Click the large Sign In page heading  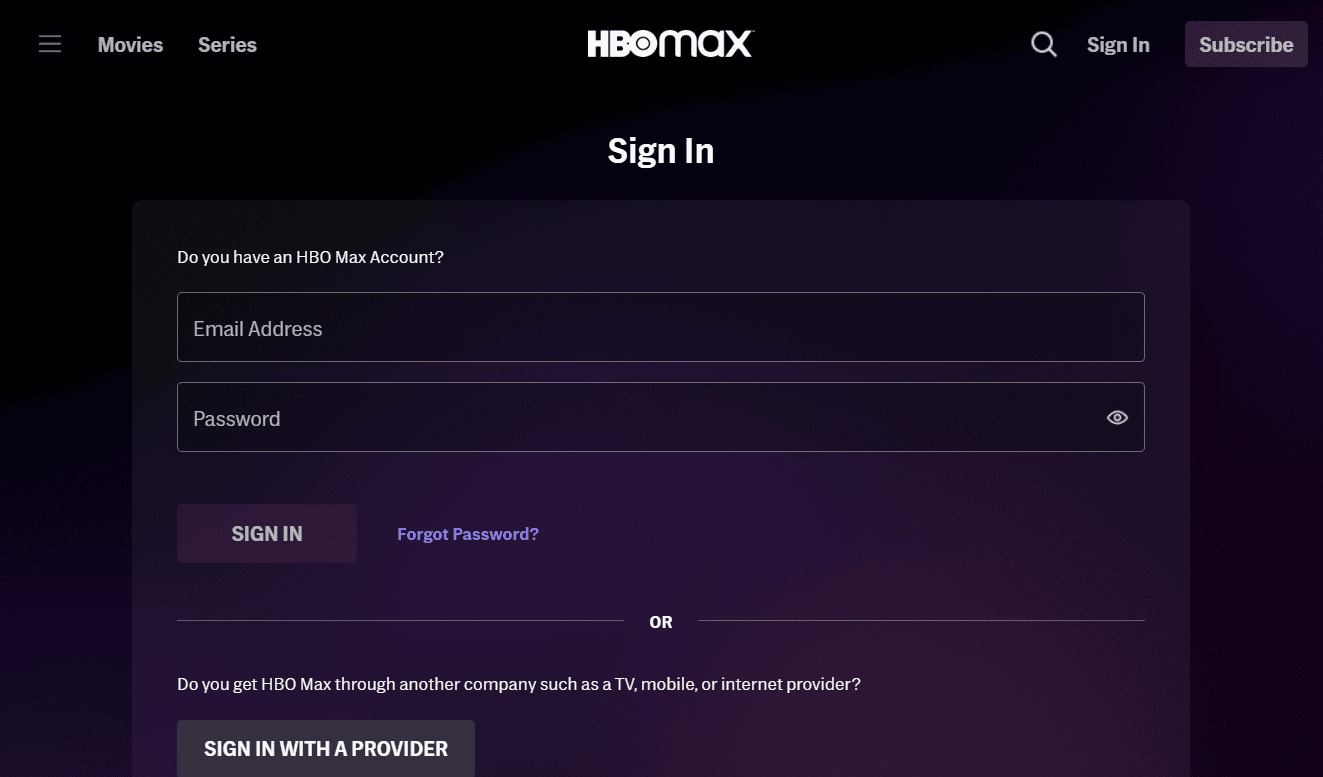pyautogui.click(x=661, y=151)
